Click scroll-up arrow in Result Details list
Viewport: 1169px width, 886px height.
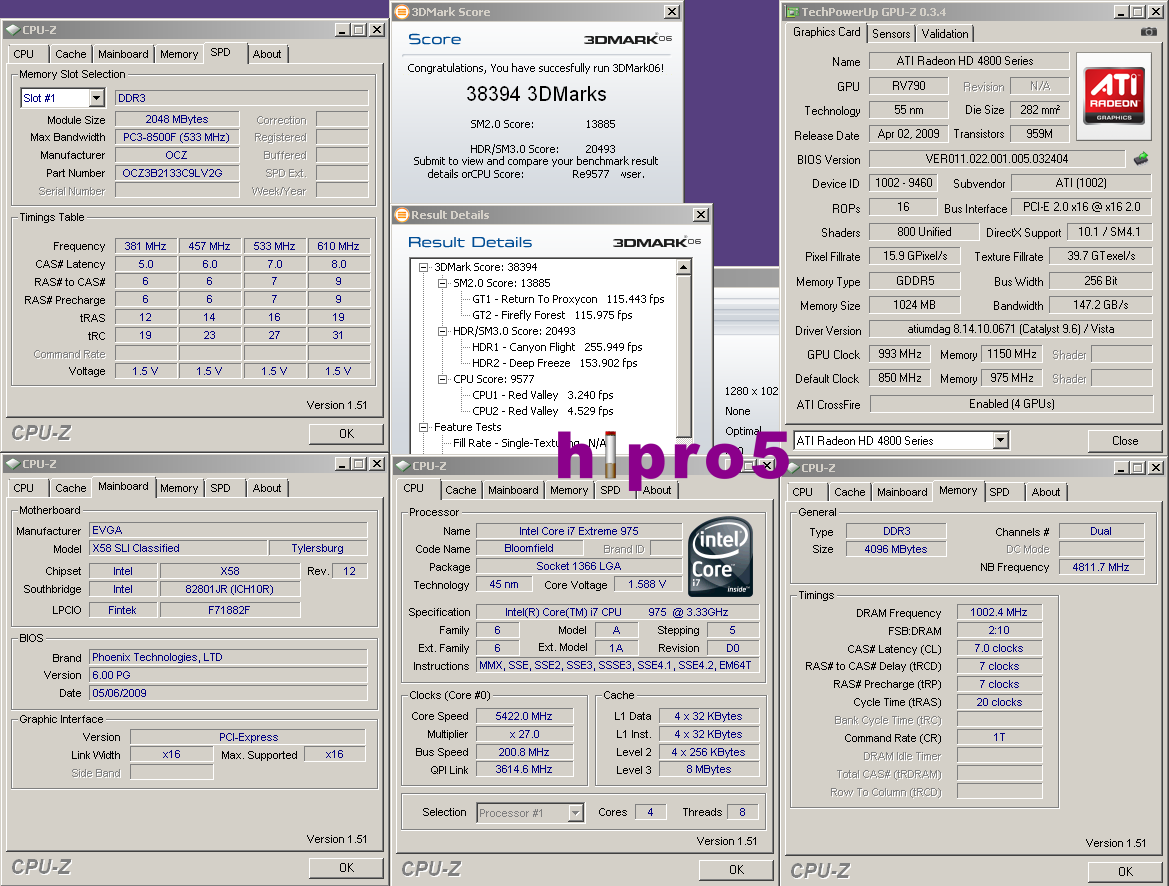pyautogui.click(x=684, y=267)
